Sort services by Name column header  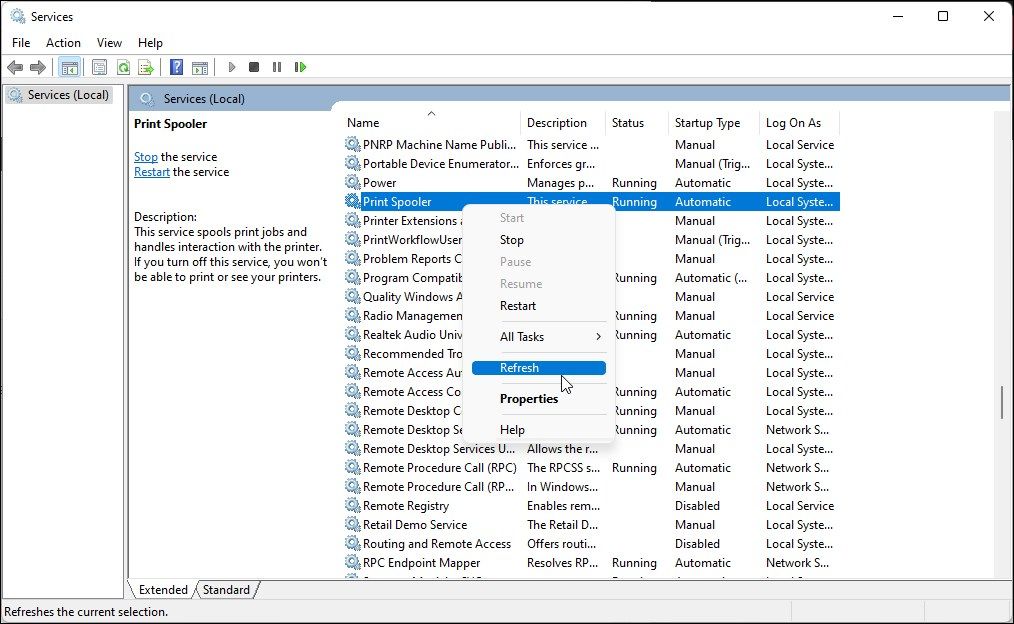pos(363,123)
